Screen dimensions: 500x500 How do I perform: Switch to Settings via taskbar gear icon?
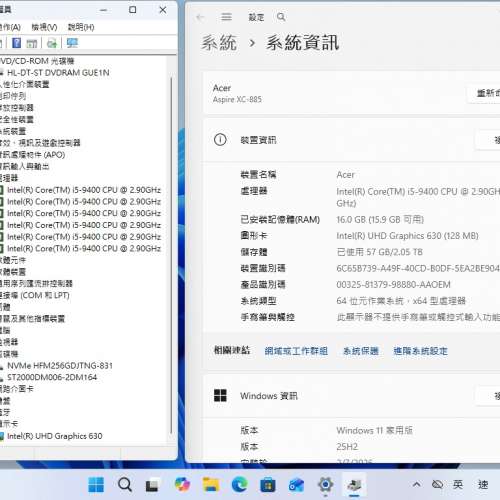(x=325, y=484)
